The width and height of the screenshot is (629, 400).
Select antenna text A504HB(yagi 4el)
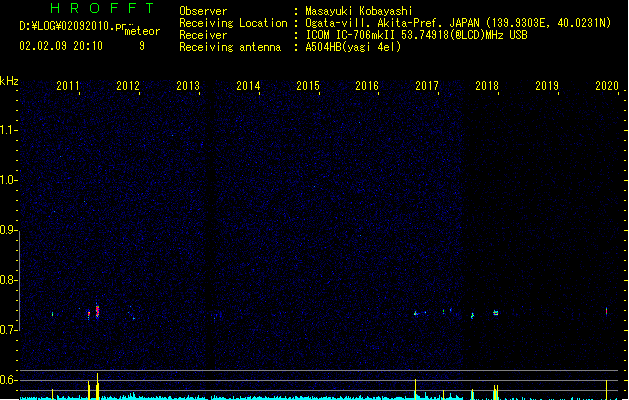pos(353,47)
